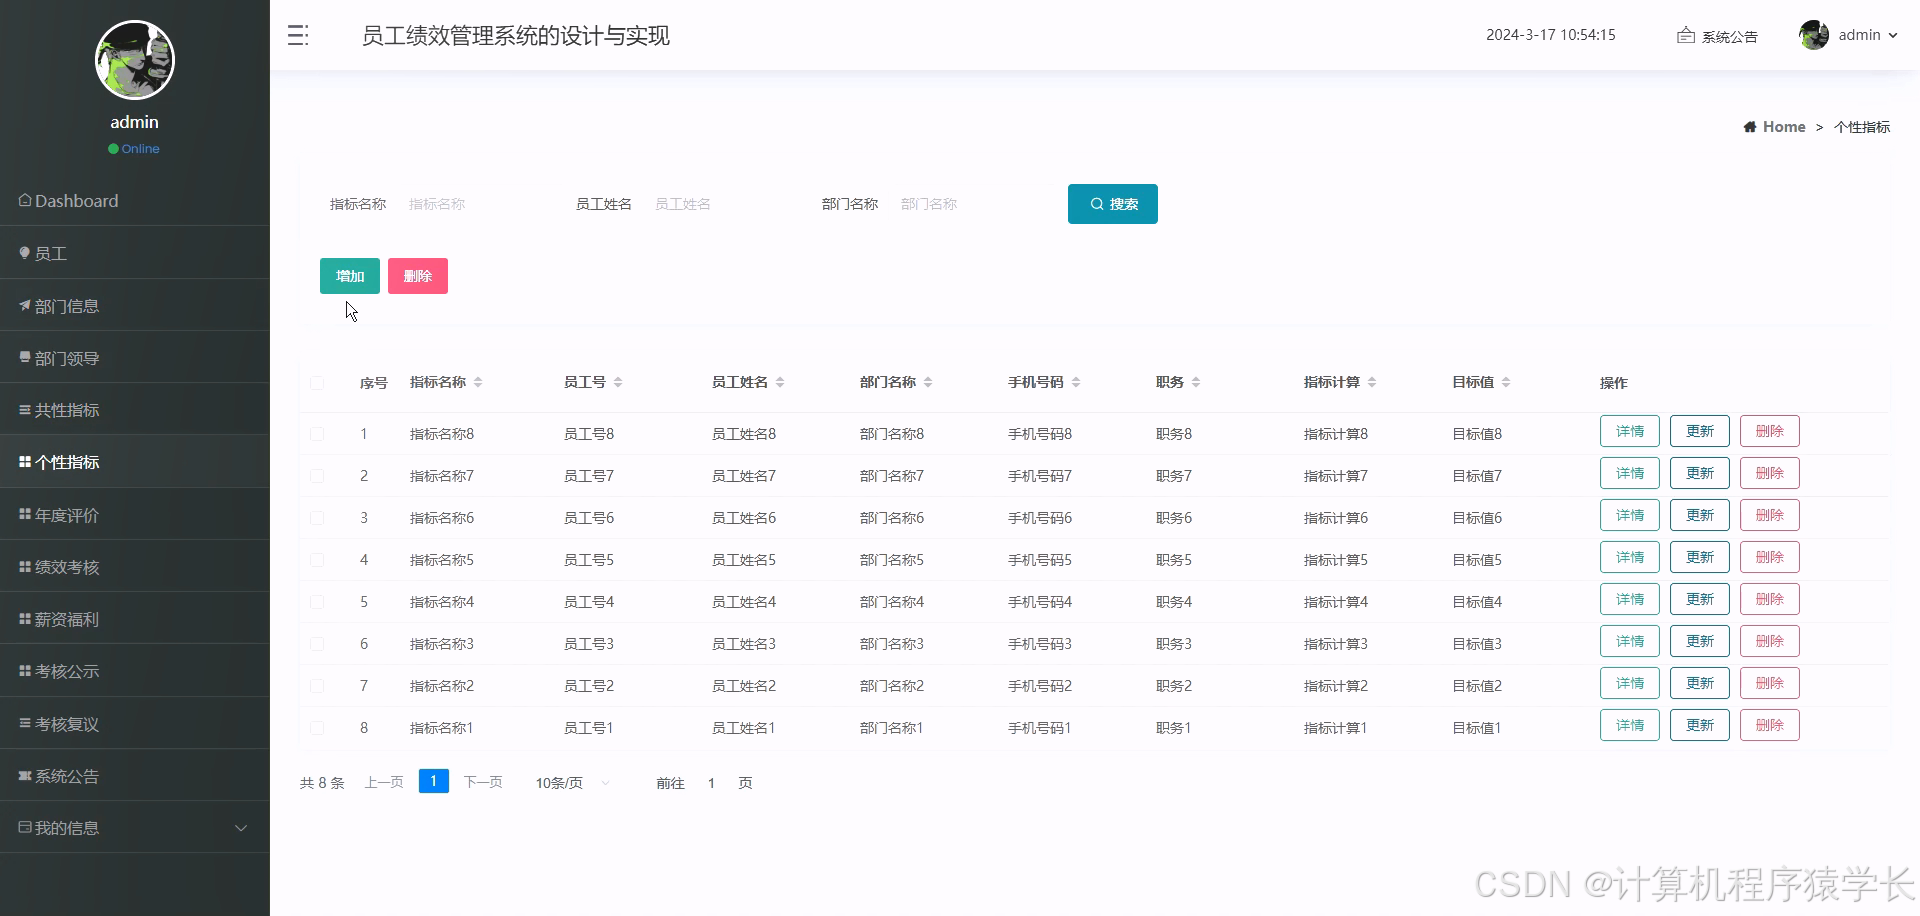The height and width of the screenshot is (916, 1920).
Task: Click the green 增加 button
Action: click(350, 276)
